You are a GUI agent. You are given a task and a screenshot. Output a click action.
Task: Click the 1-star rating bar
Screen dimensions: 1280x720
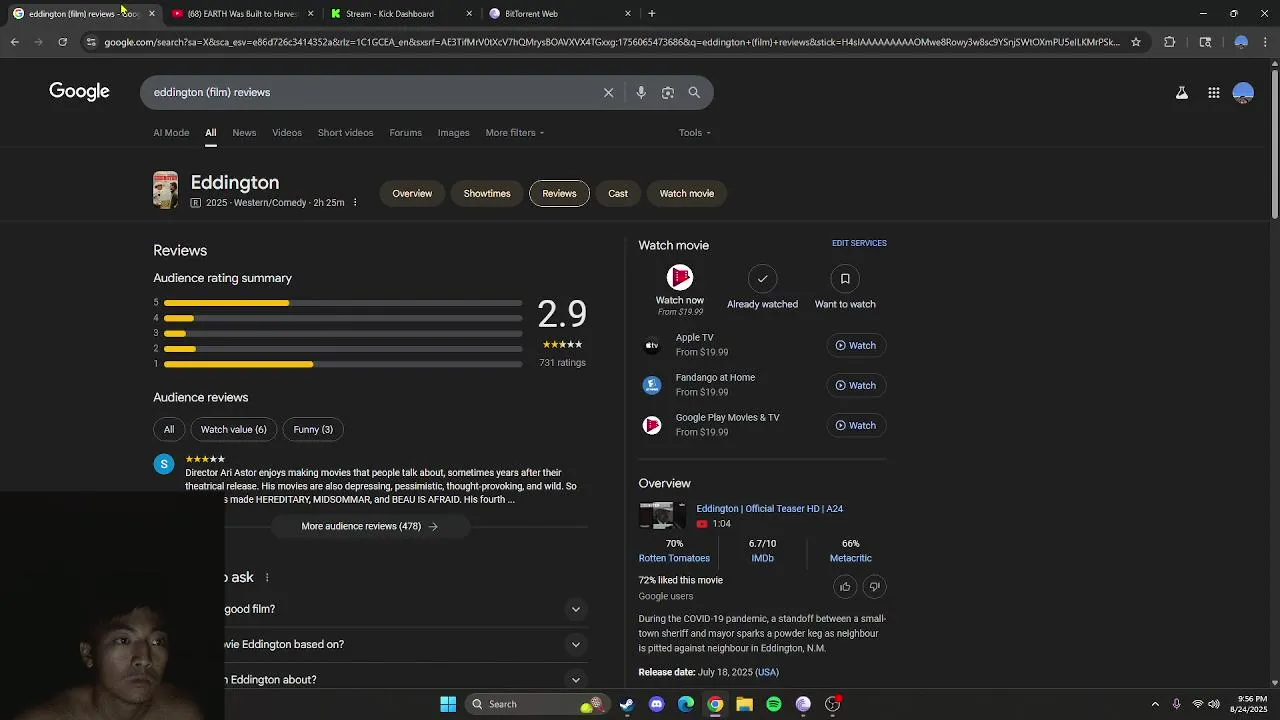click(343, 365)
